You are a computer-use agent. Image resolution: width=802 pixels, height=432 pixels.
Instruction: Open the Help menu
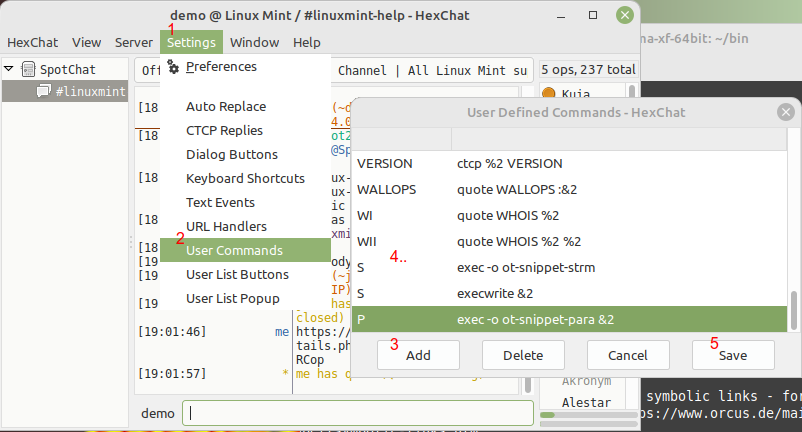pos(306,42)
